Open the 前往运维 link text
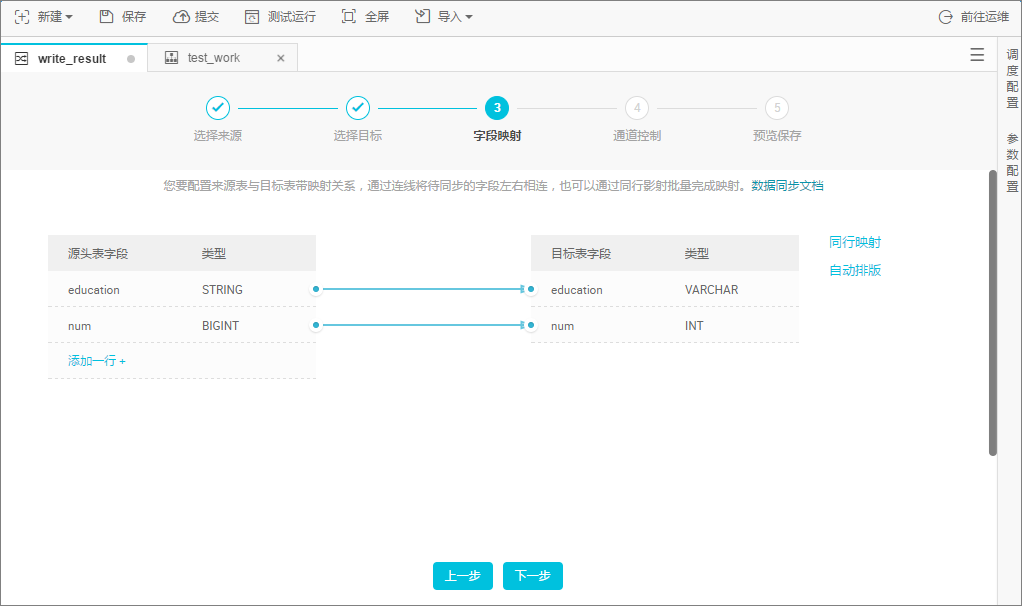Image resolution: width=1022 pixels, height=606 pixels. coord(985,17)
